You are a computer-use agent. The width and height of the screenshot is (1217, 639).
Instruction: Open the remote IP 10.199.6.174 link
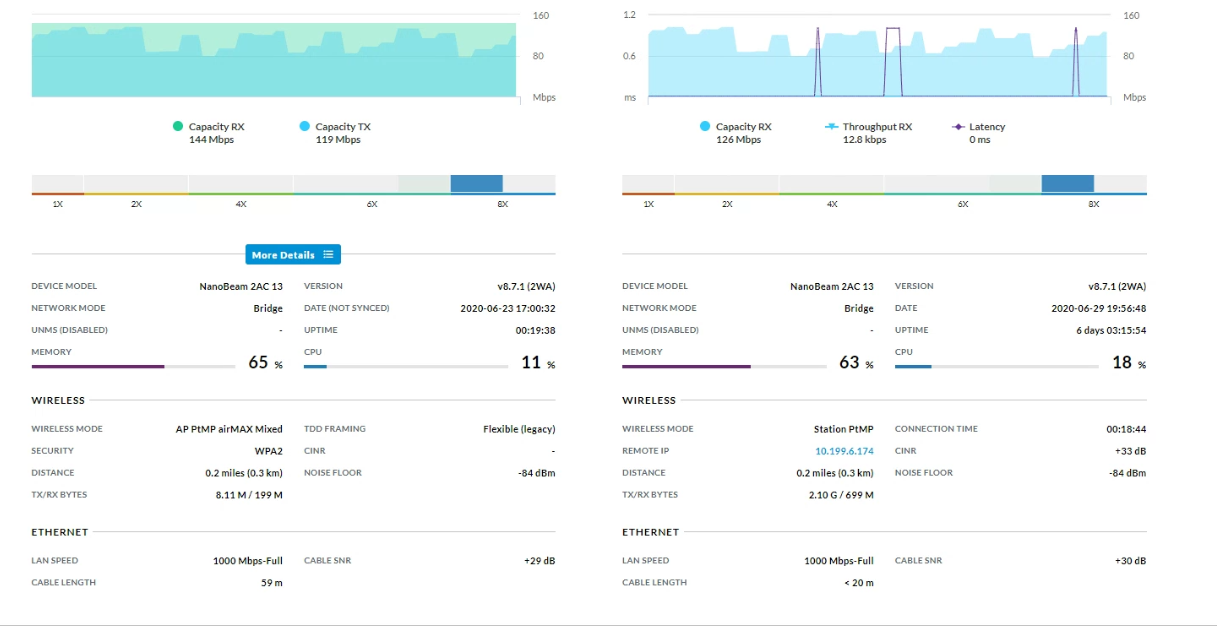pos(844,451)
